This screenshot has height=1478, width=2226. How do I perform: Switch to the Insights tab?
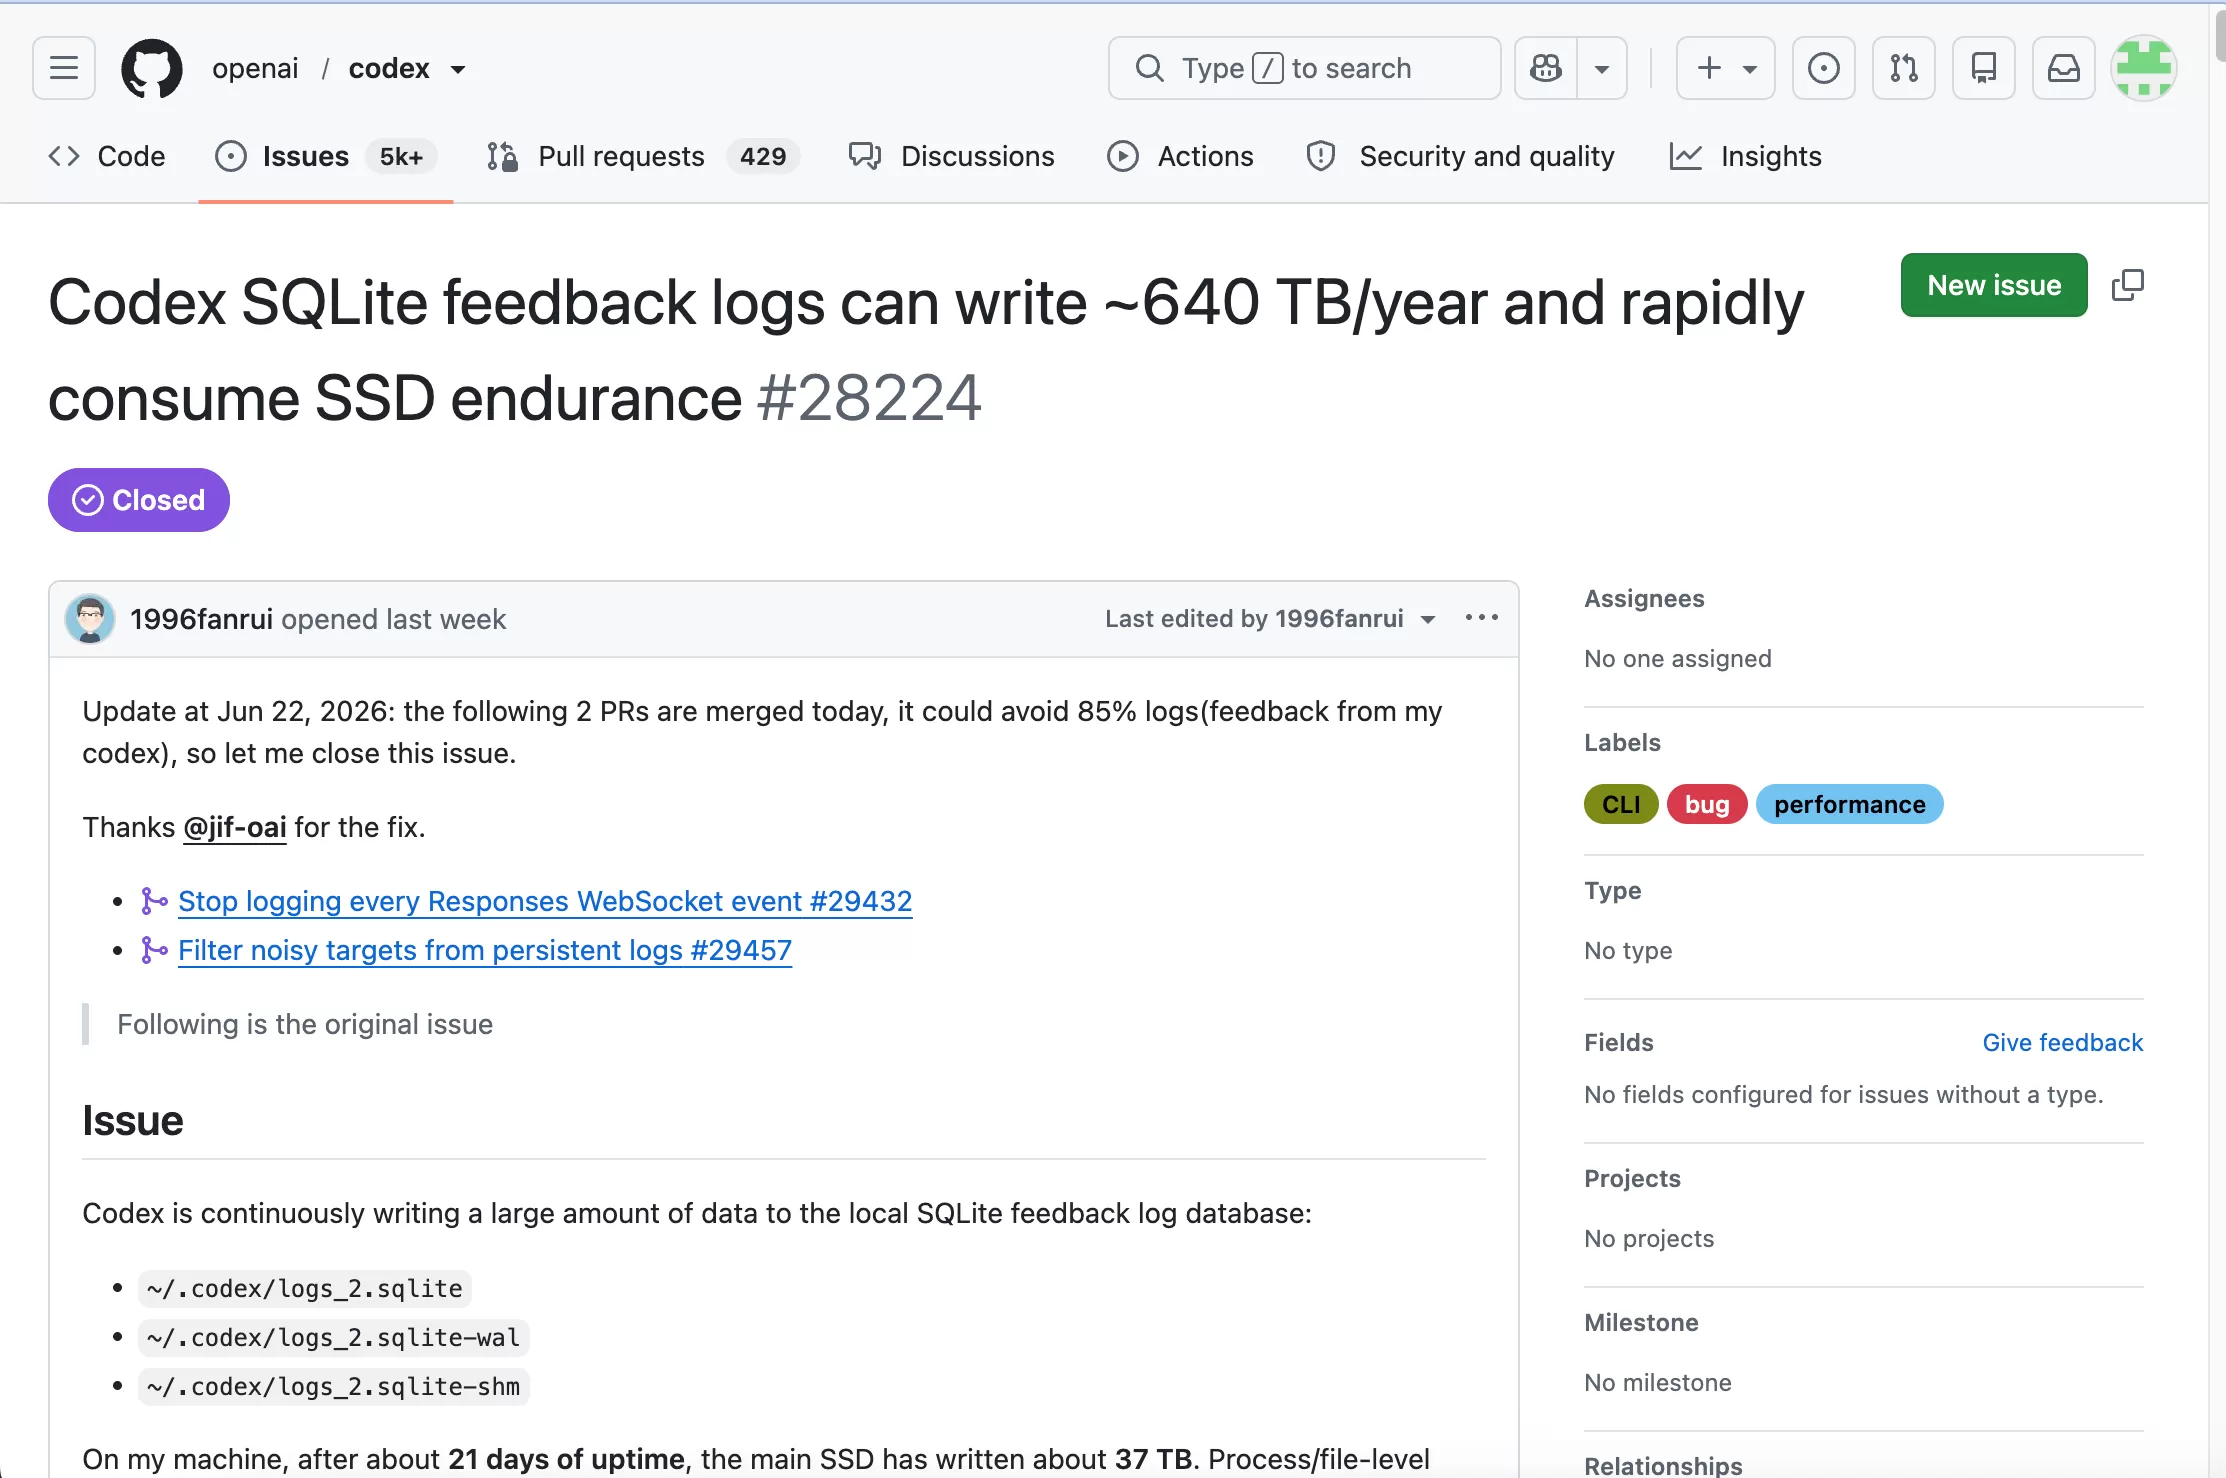(x=1746, y=156)
